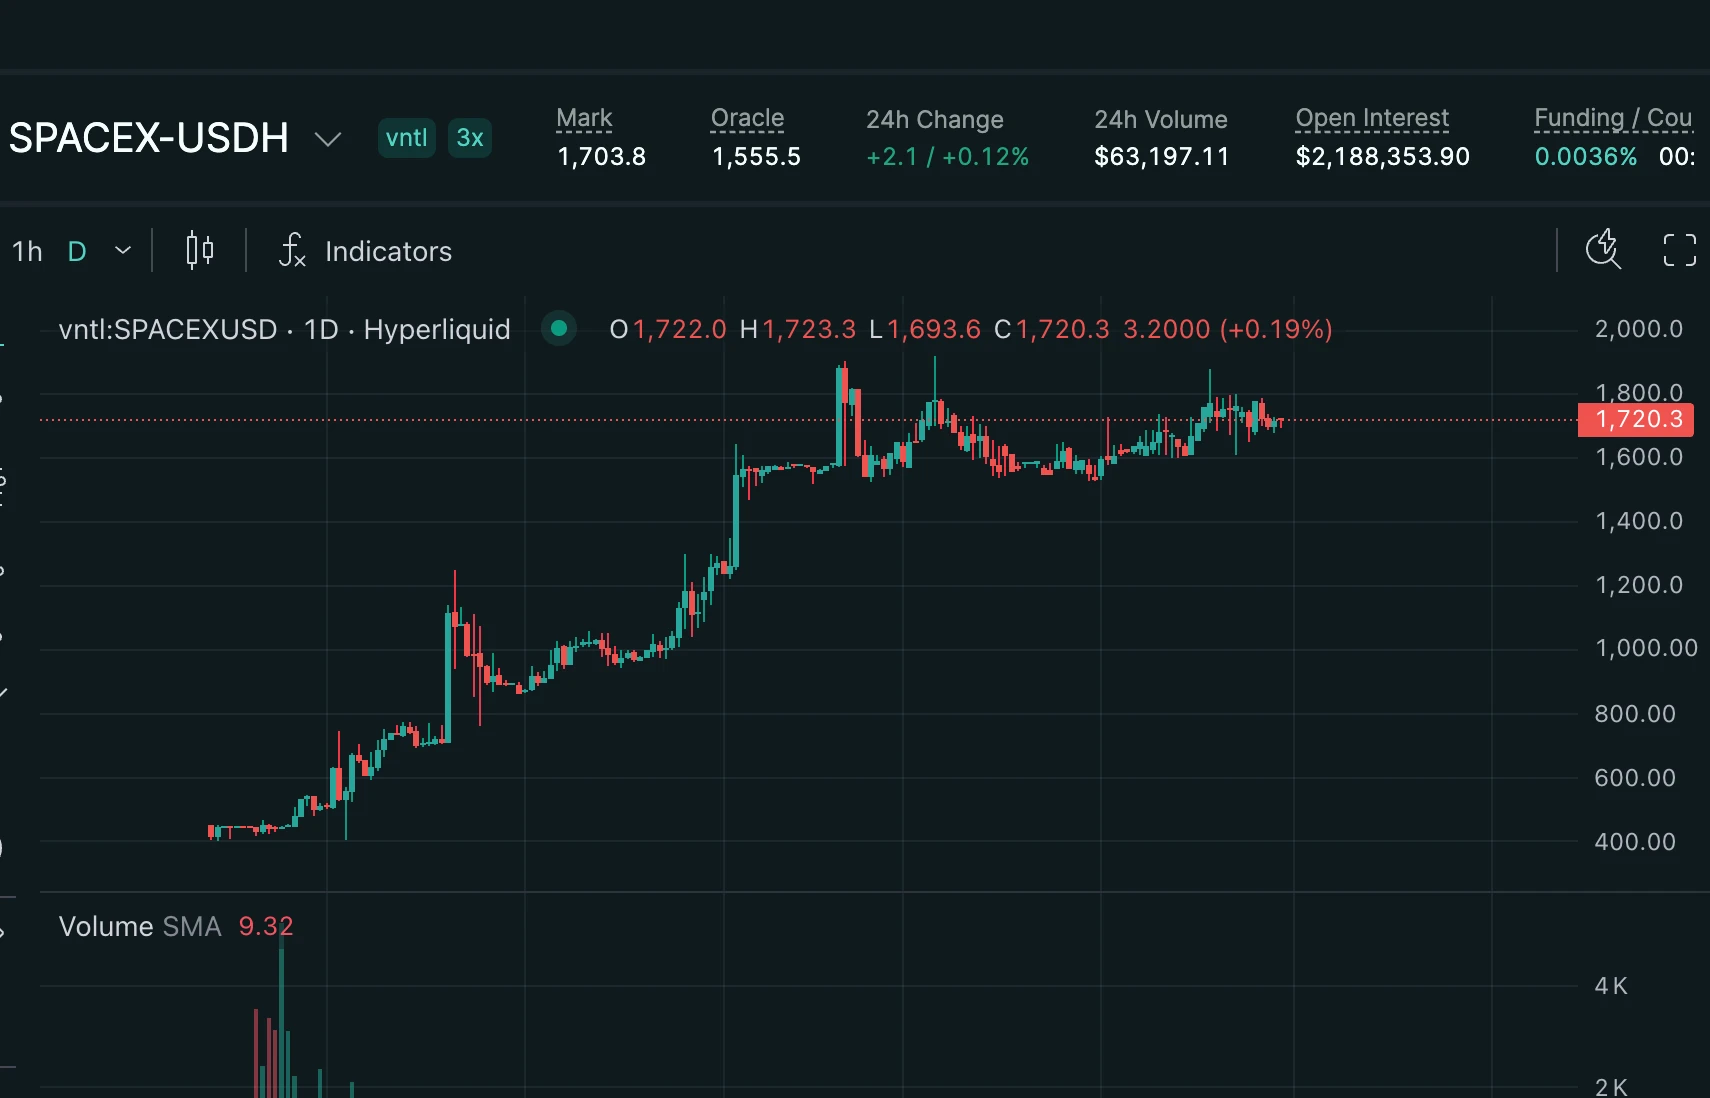Image resolution: width=1710 pixels, height=1098 pixels.
Task: Click the Volume SMA value 9.32
Action: point(266,925)
